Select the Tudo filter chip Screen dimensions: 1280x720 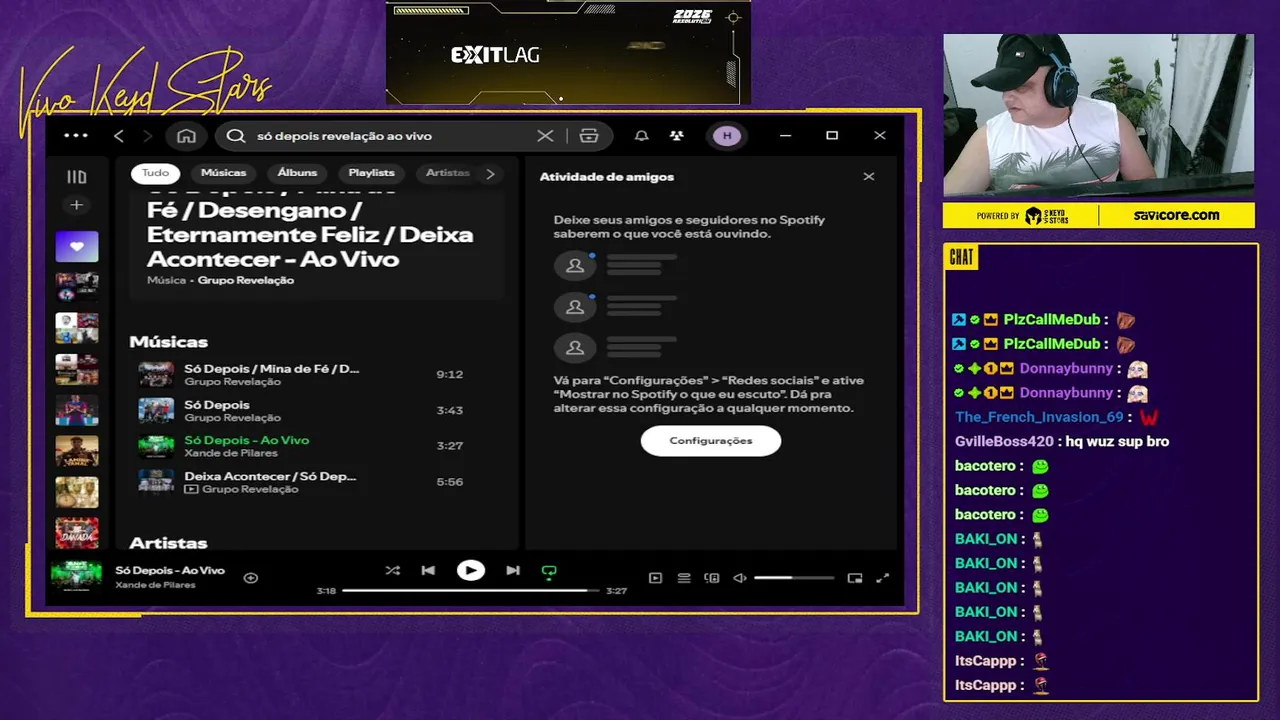tap(155, 173)
